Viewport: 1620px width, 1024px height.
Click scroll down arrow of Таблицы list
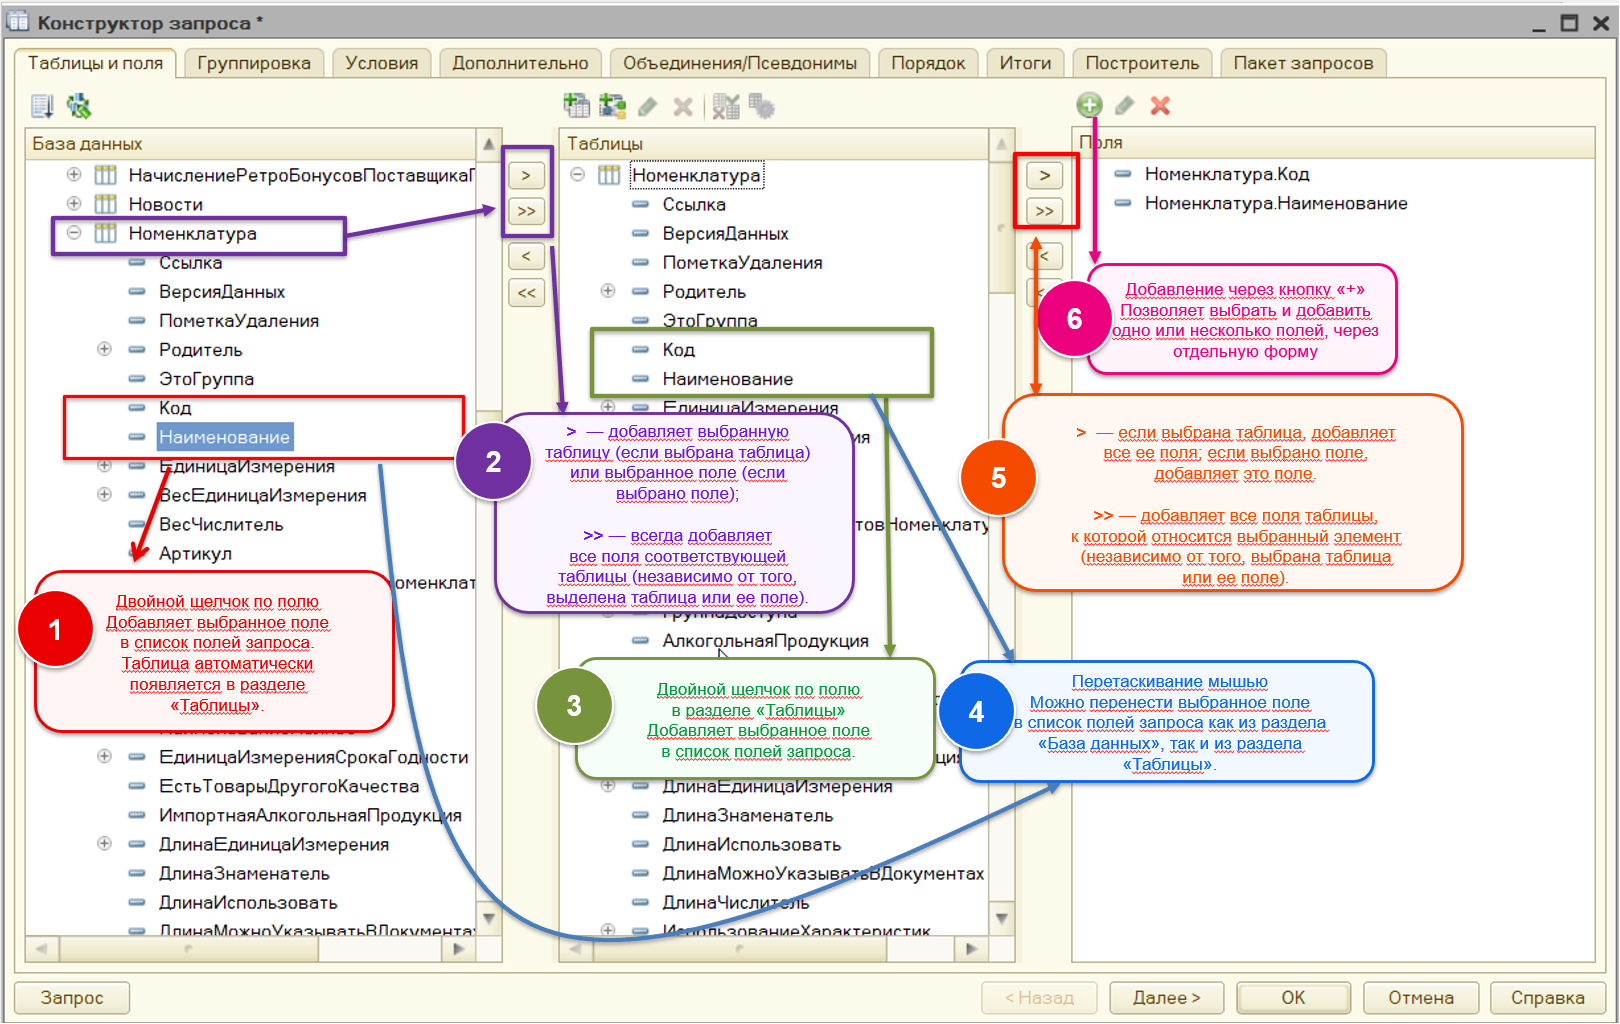[1002, 917]
